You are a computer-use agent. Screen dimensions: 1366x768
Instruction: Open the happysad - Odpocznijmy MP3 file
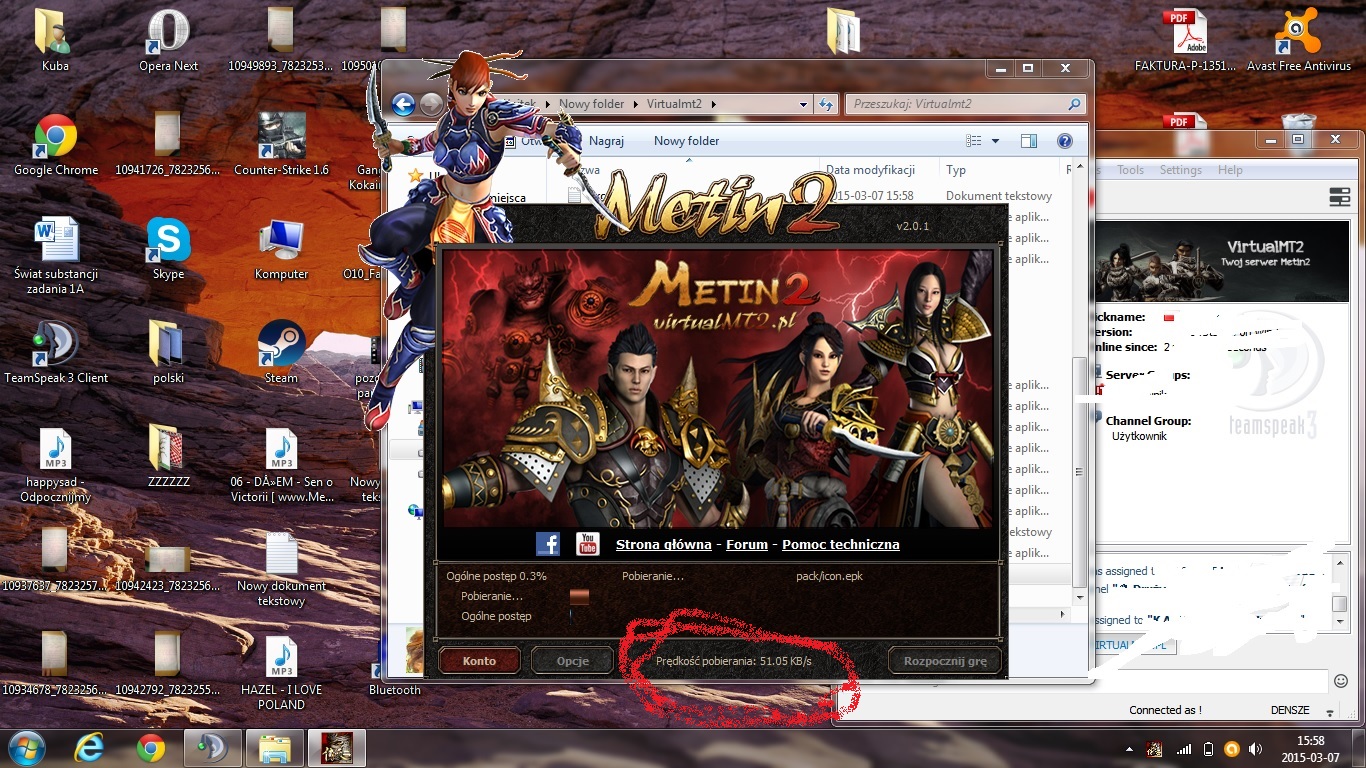click(x=56, y=466)
